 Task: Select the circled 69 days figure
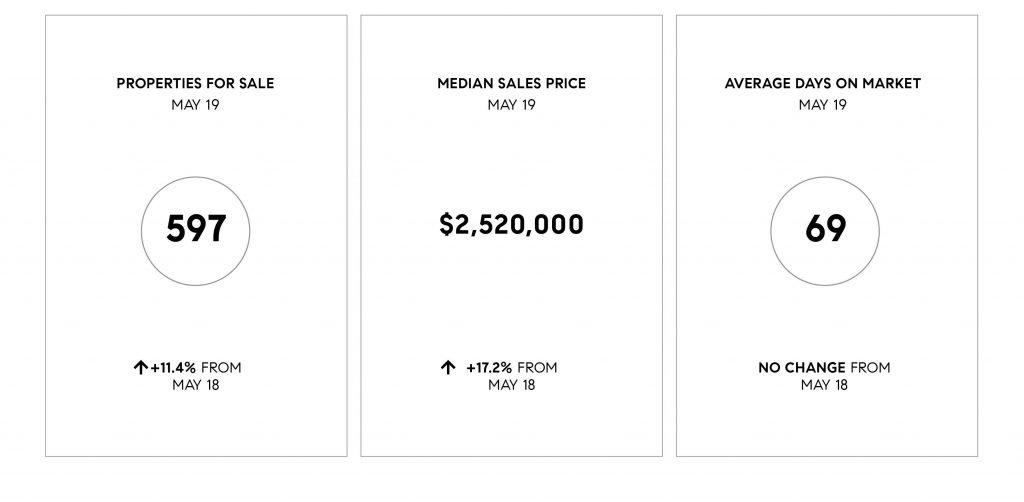(x=825, y=230)
